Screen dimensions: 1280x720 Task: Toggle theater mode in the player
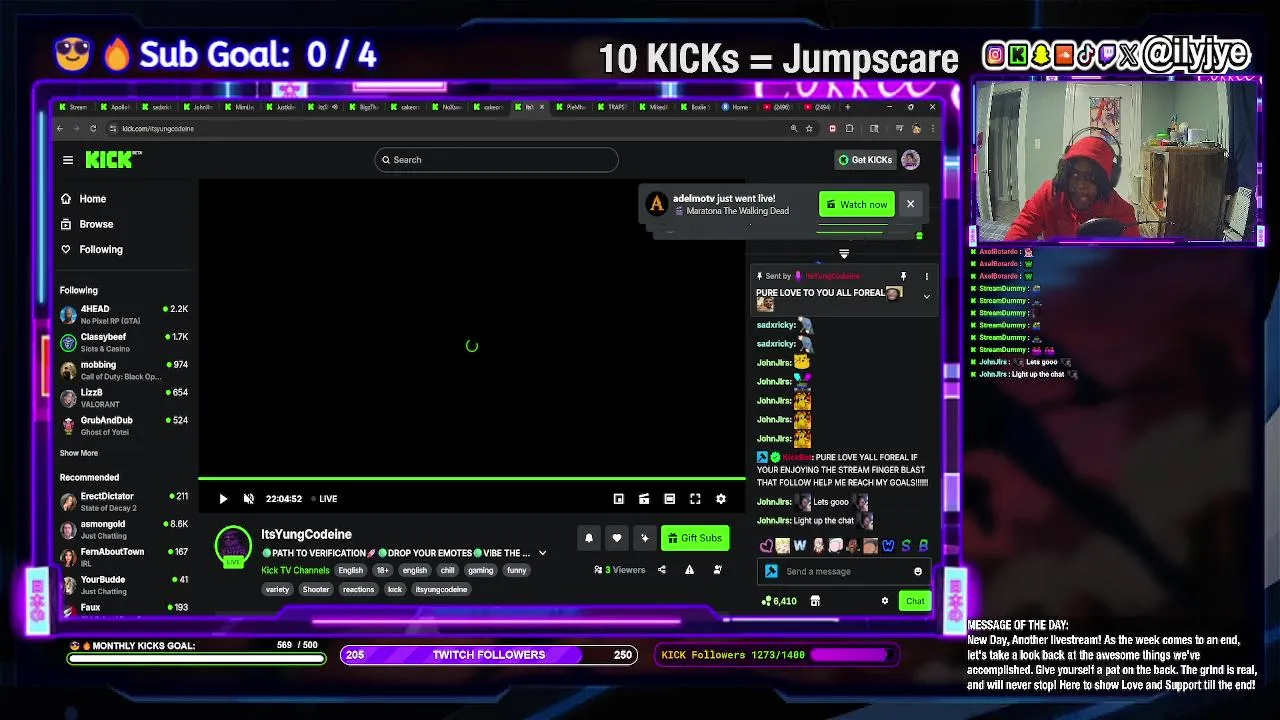[x=669, y=499]
